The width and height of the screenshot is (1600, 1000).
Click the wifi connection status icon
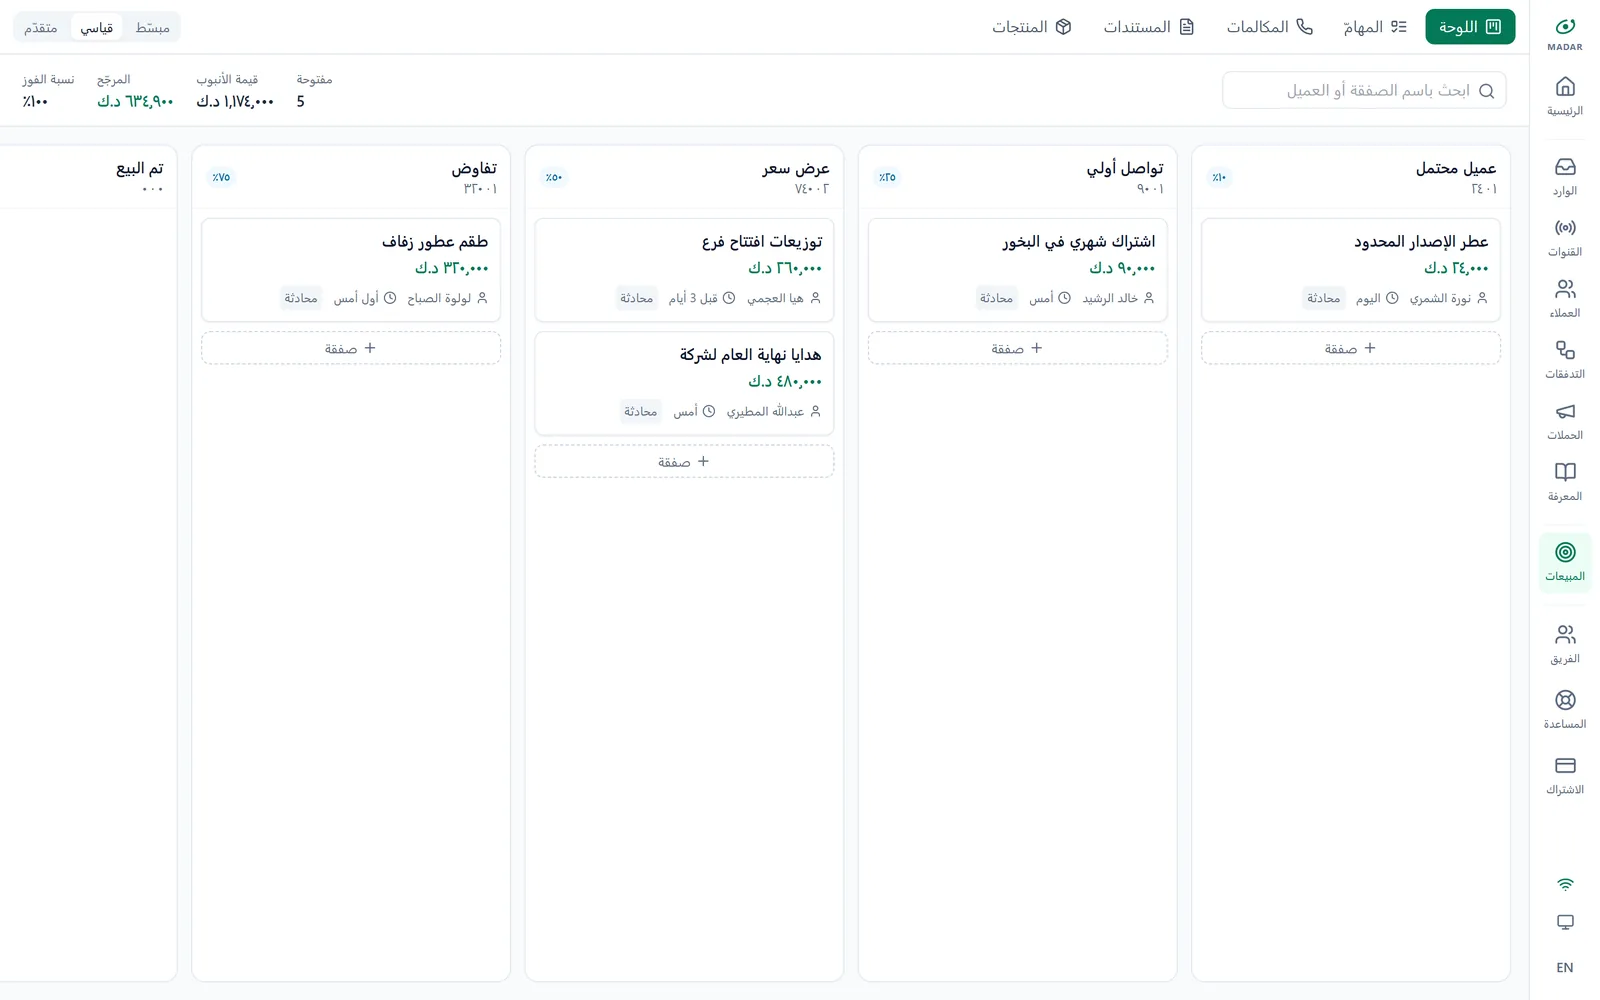[1566, 884]
